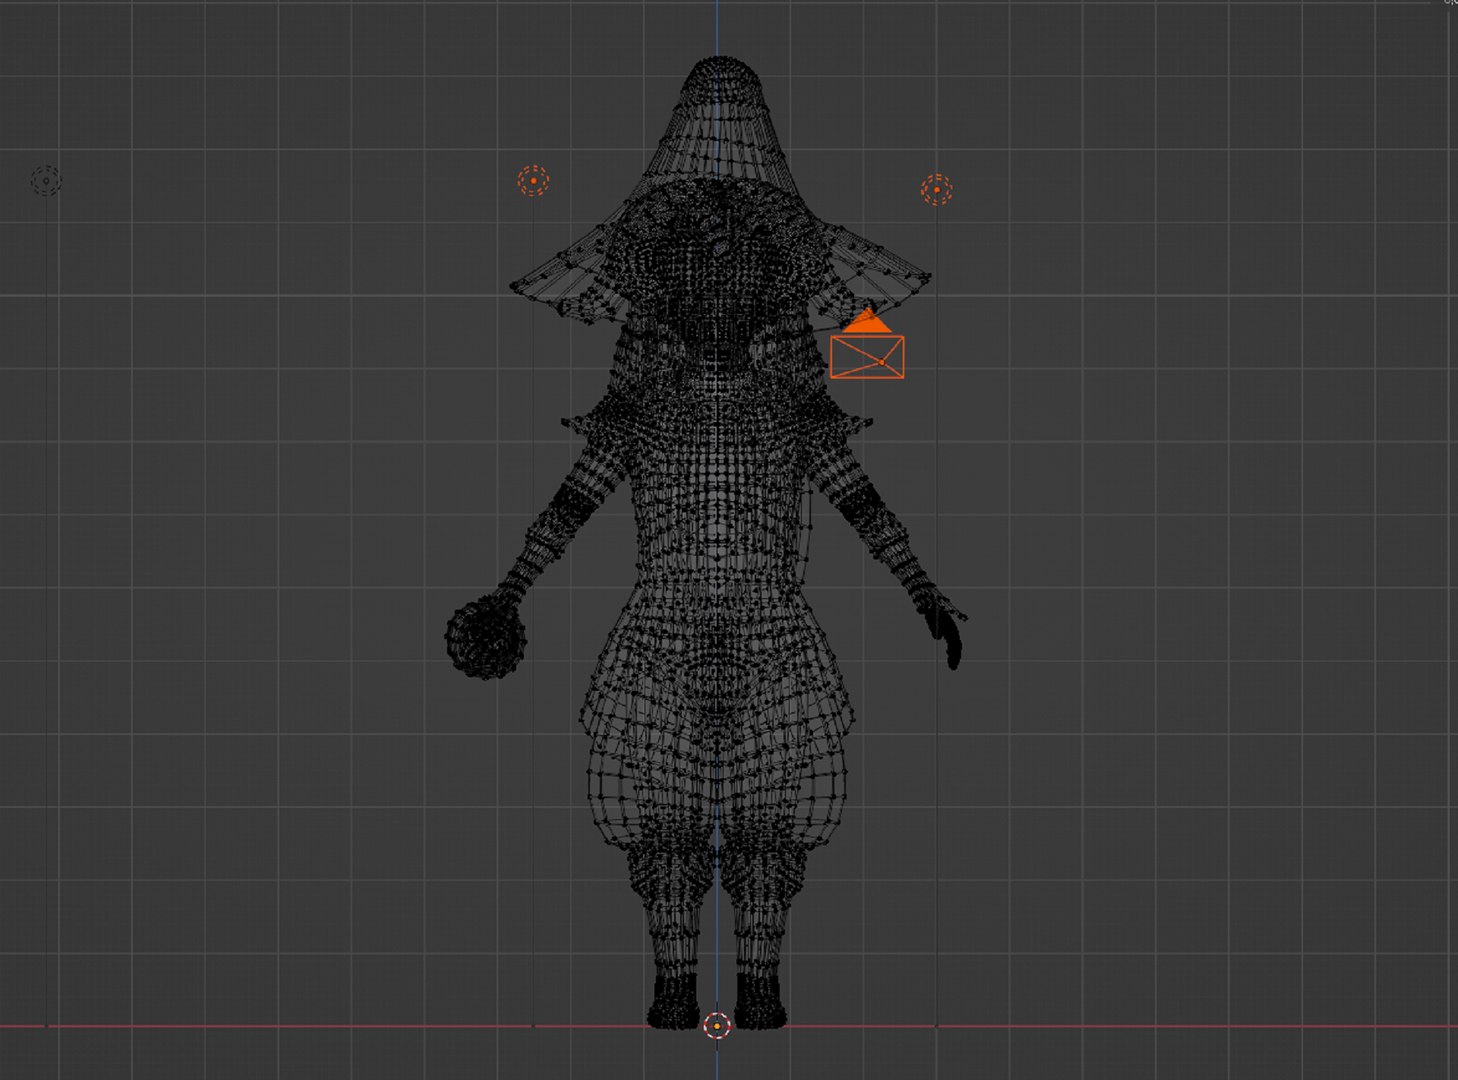Select the orange point light right of the hat
The height and width of the screenshot is (1080, 1458).
(x=936, y=189)
